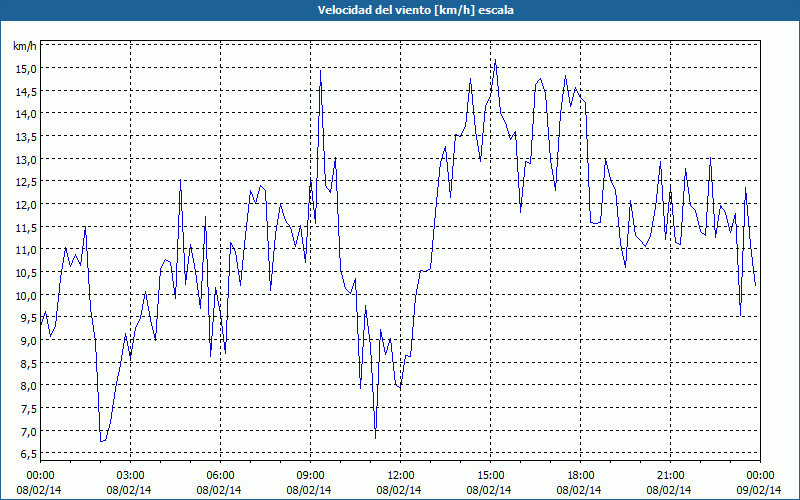Image resolution: width=800 pixels, height=500 pixels.
Task: Select the 14,0 y-axis value
Action: [26, 114]
